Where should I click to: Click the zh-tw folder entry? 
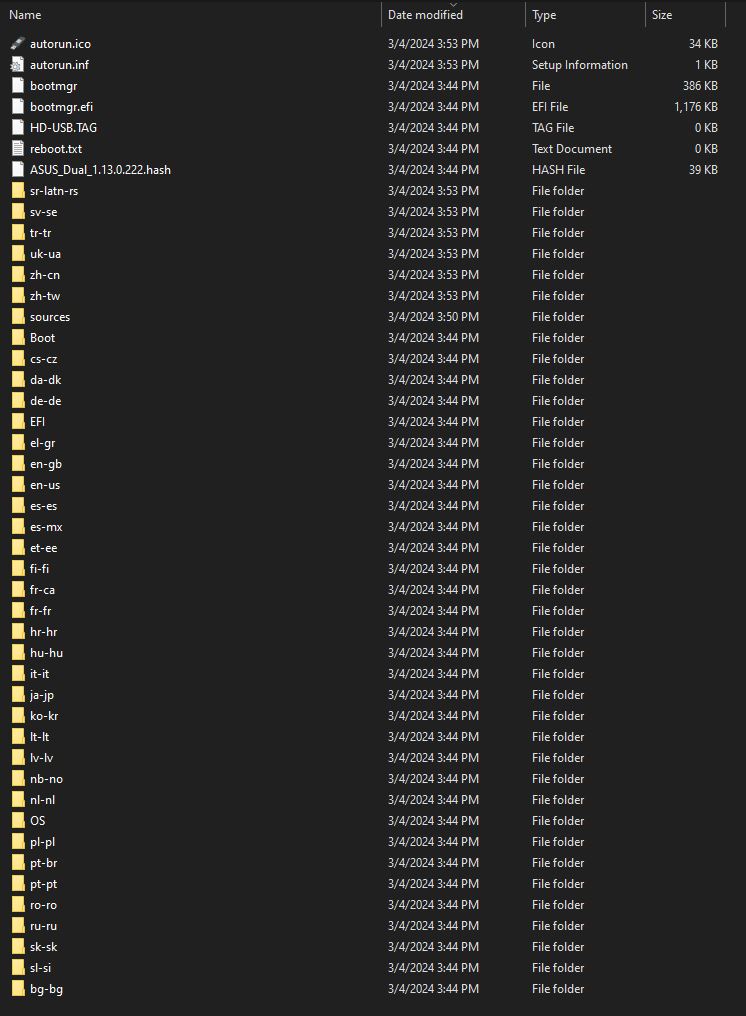[x=45, y=296]
